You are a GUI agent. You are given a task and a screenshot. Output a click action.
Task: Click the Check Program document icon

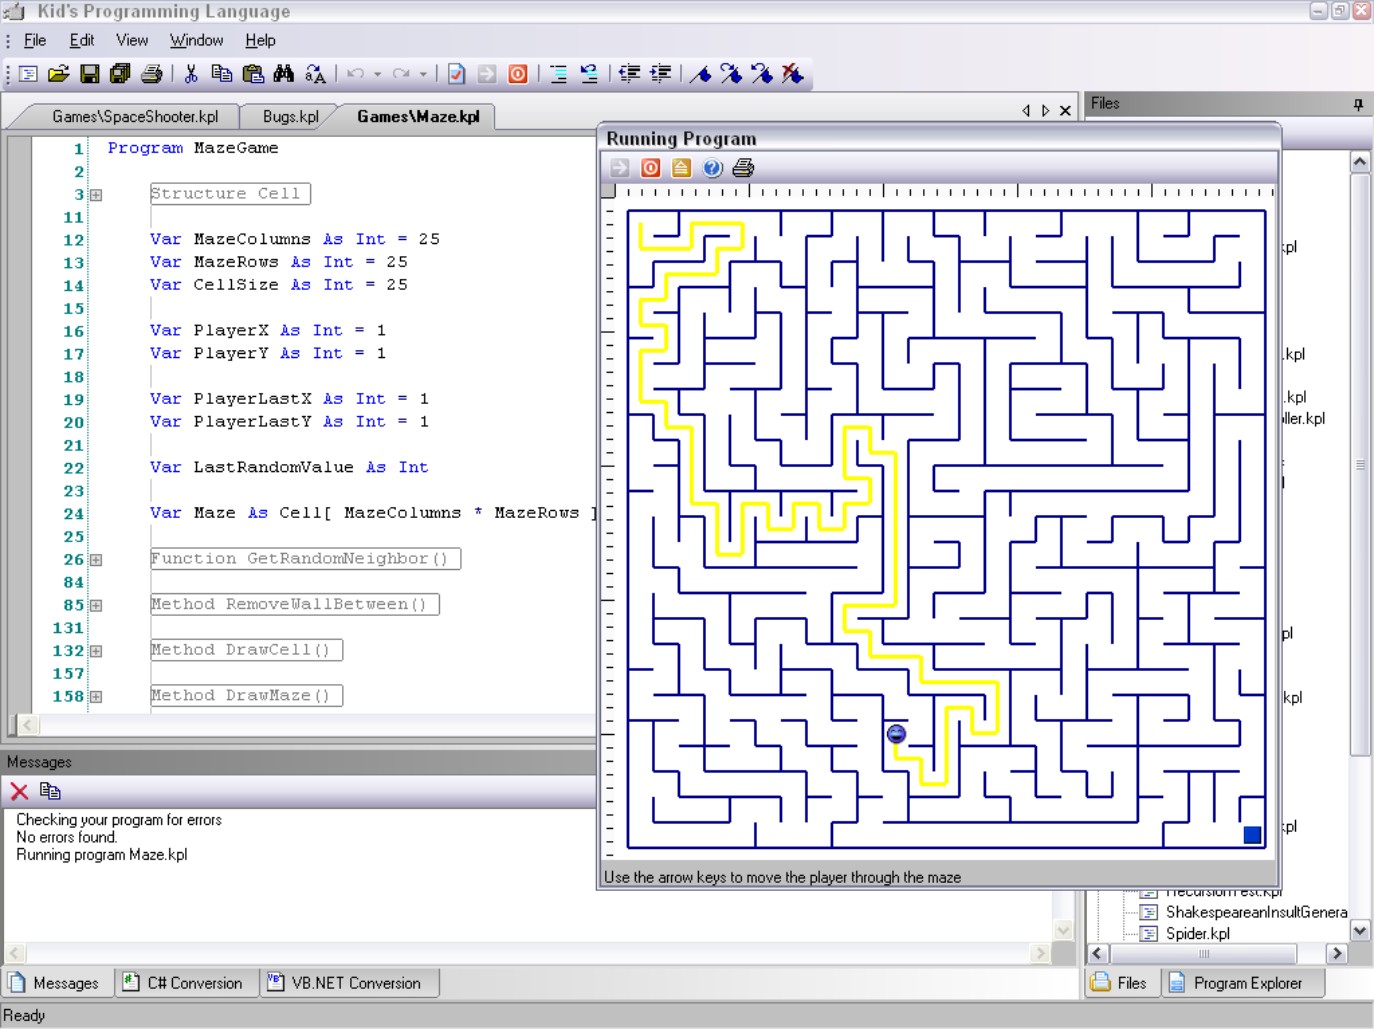pyautogui.click(x=456, y=74)
